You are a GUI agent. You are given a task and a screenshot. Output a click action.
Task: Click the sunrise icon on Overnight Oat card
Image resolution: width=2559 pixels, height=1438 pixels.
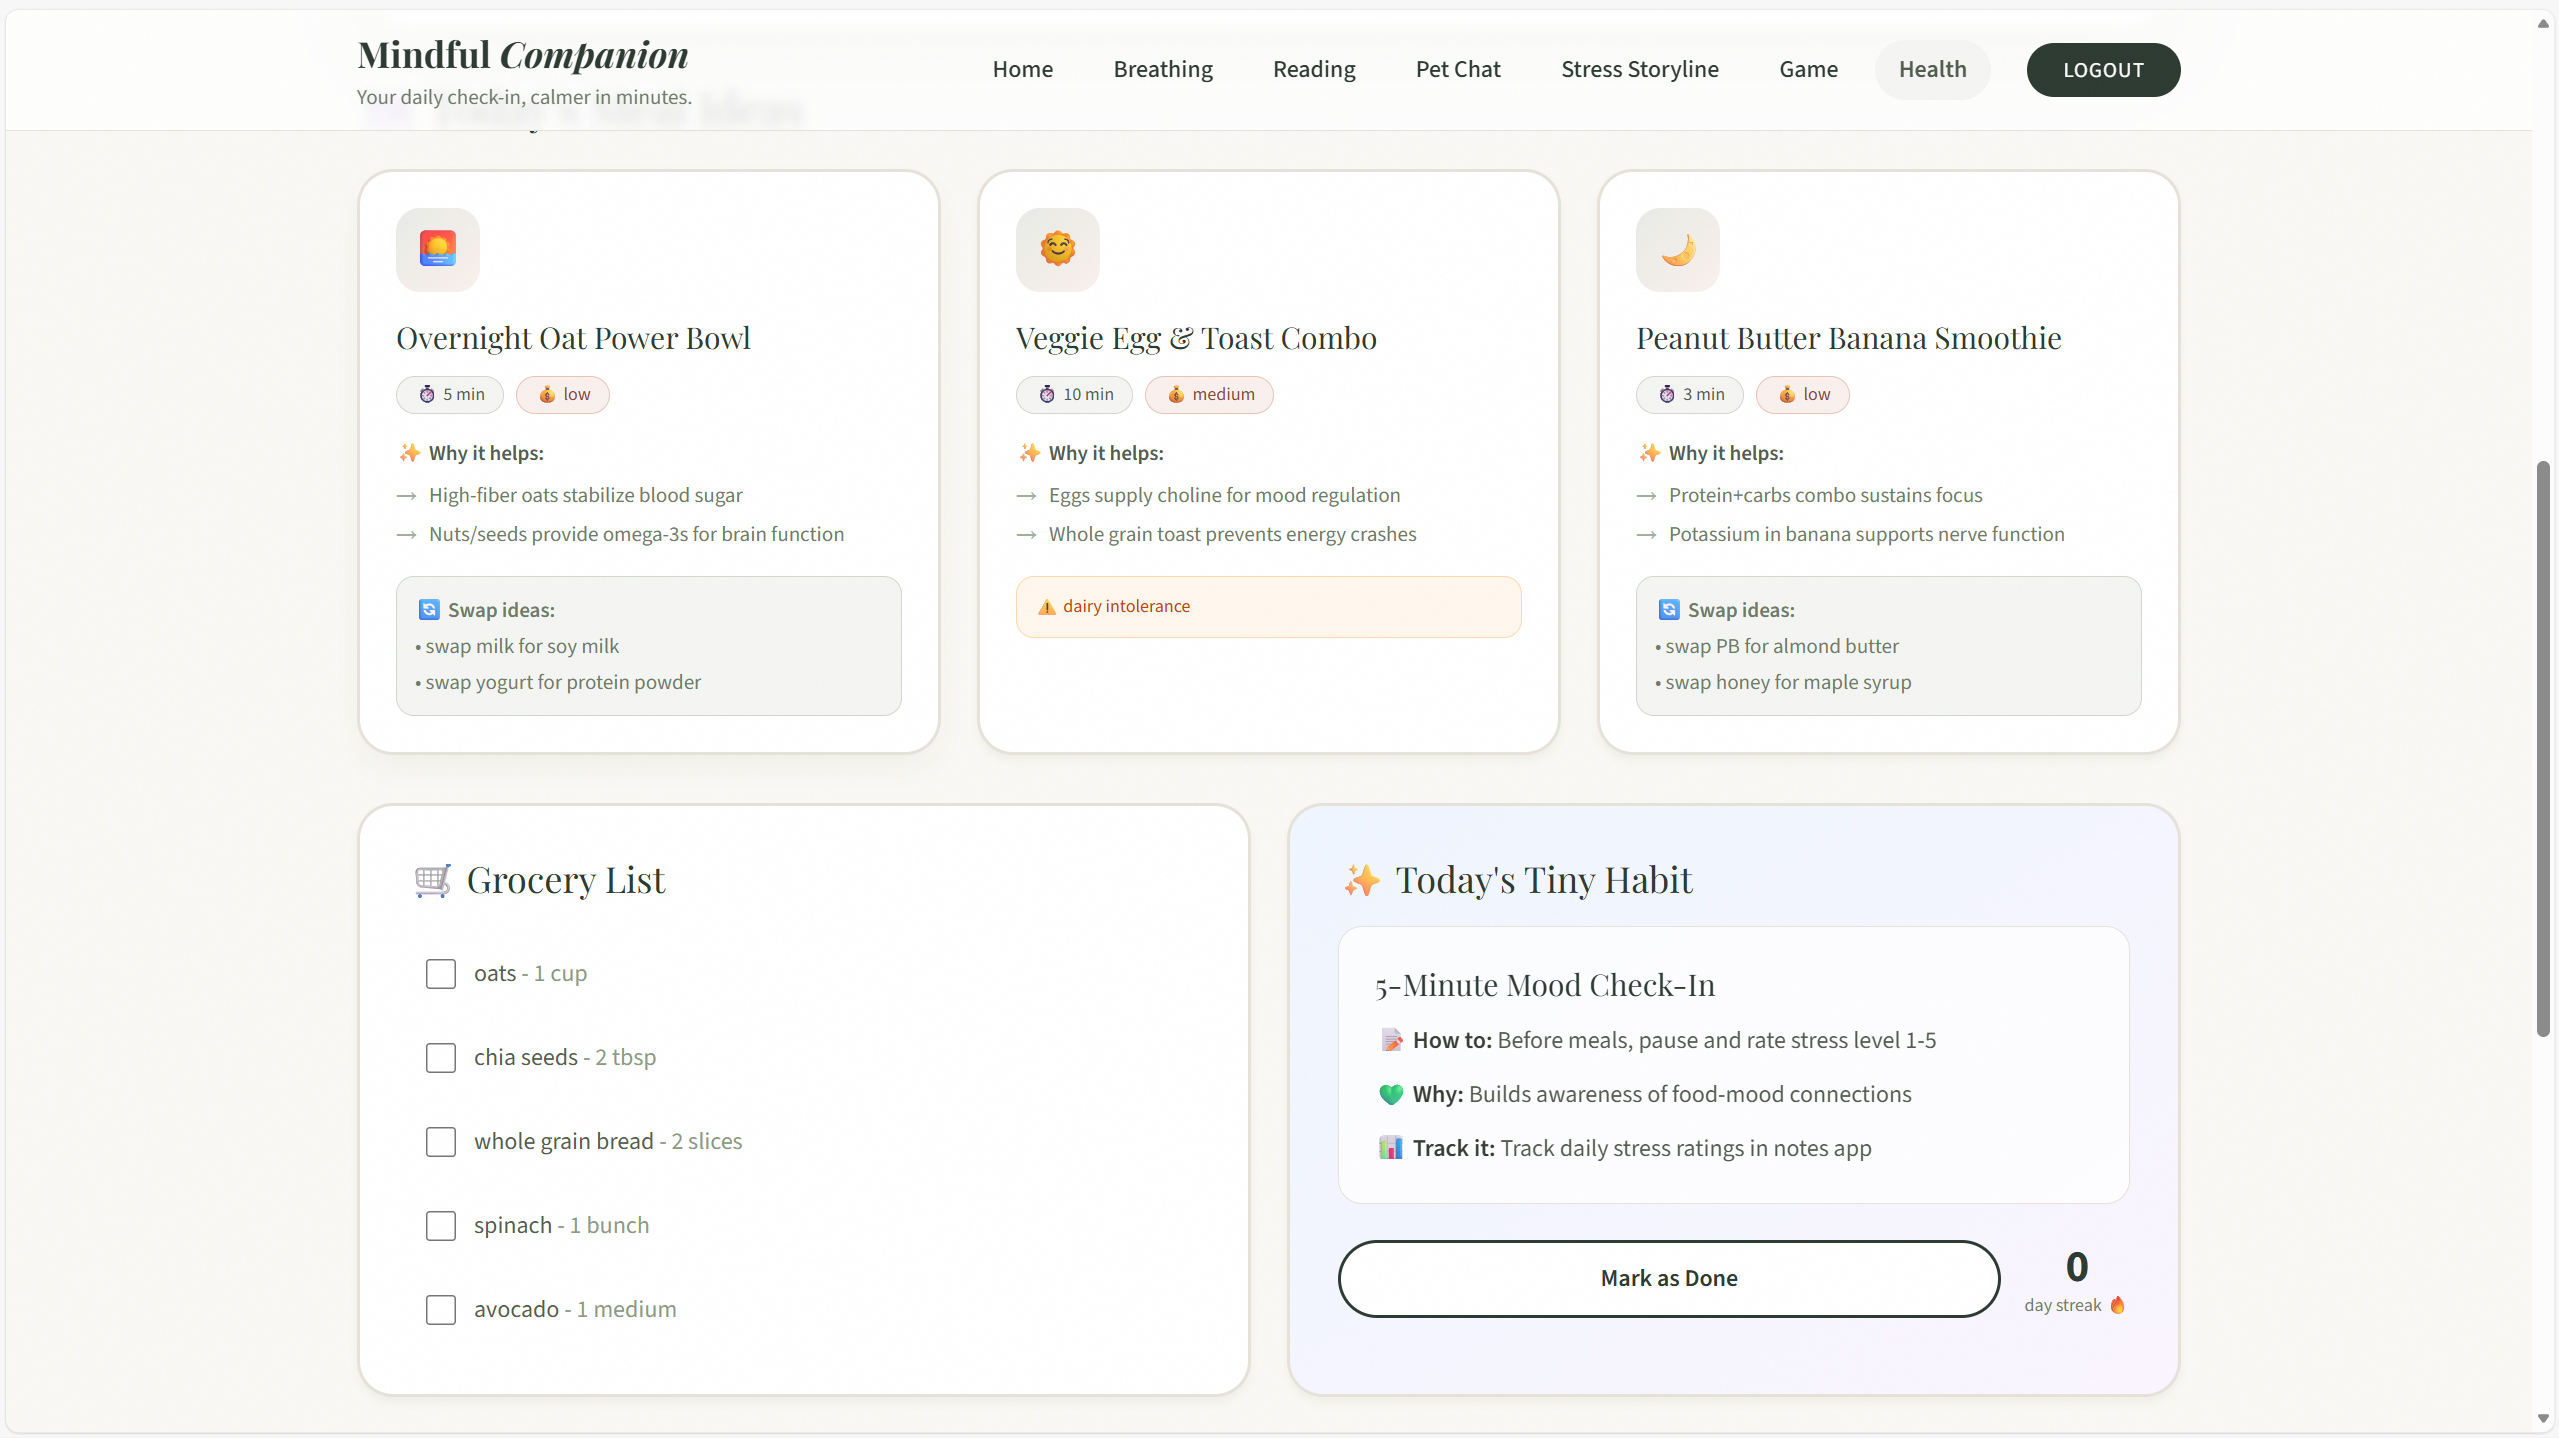[x=437, y=249]
